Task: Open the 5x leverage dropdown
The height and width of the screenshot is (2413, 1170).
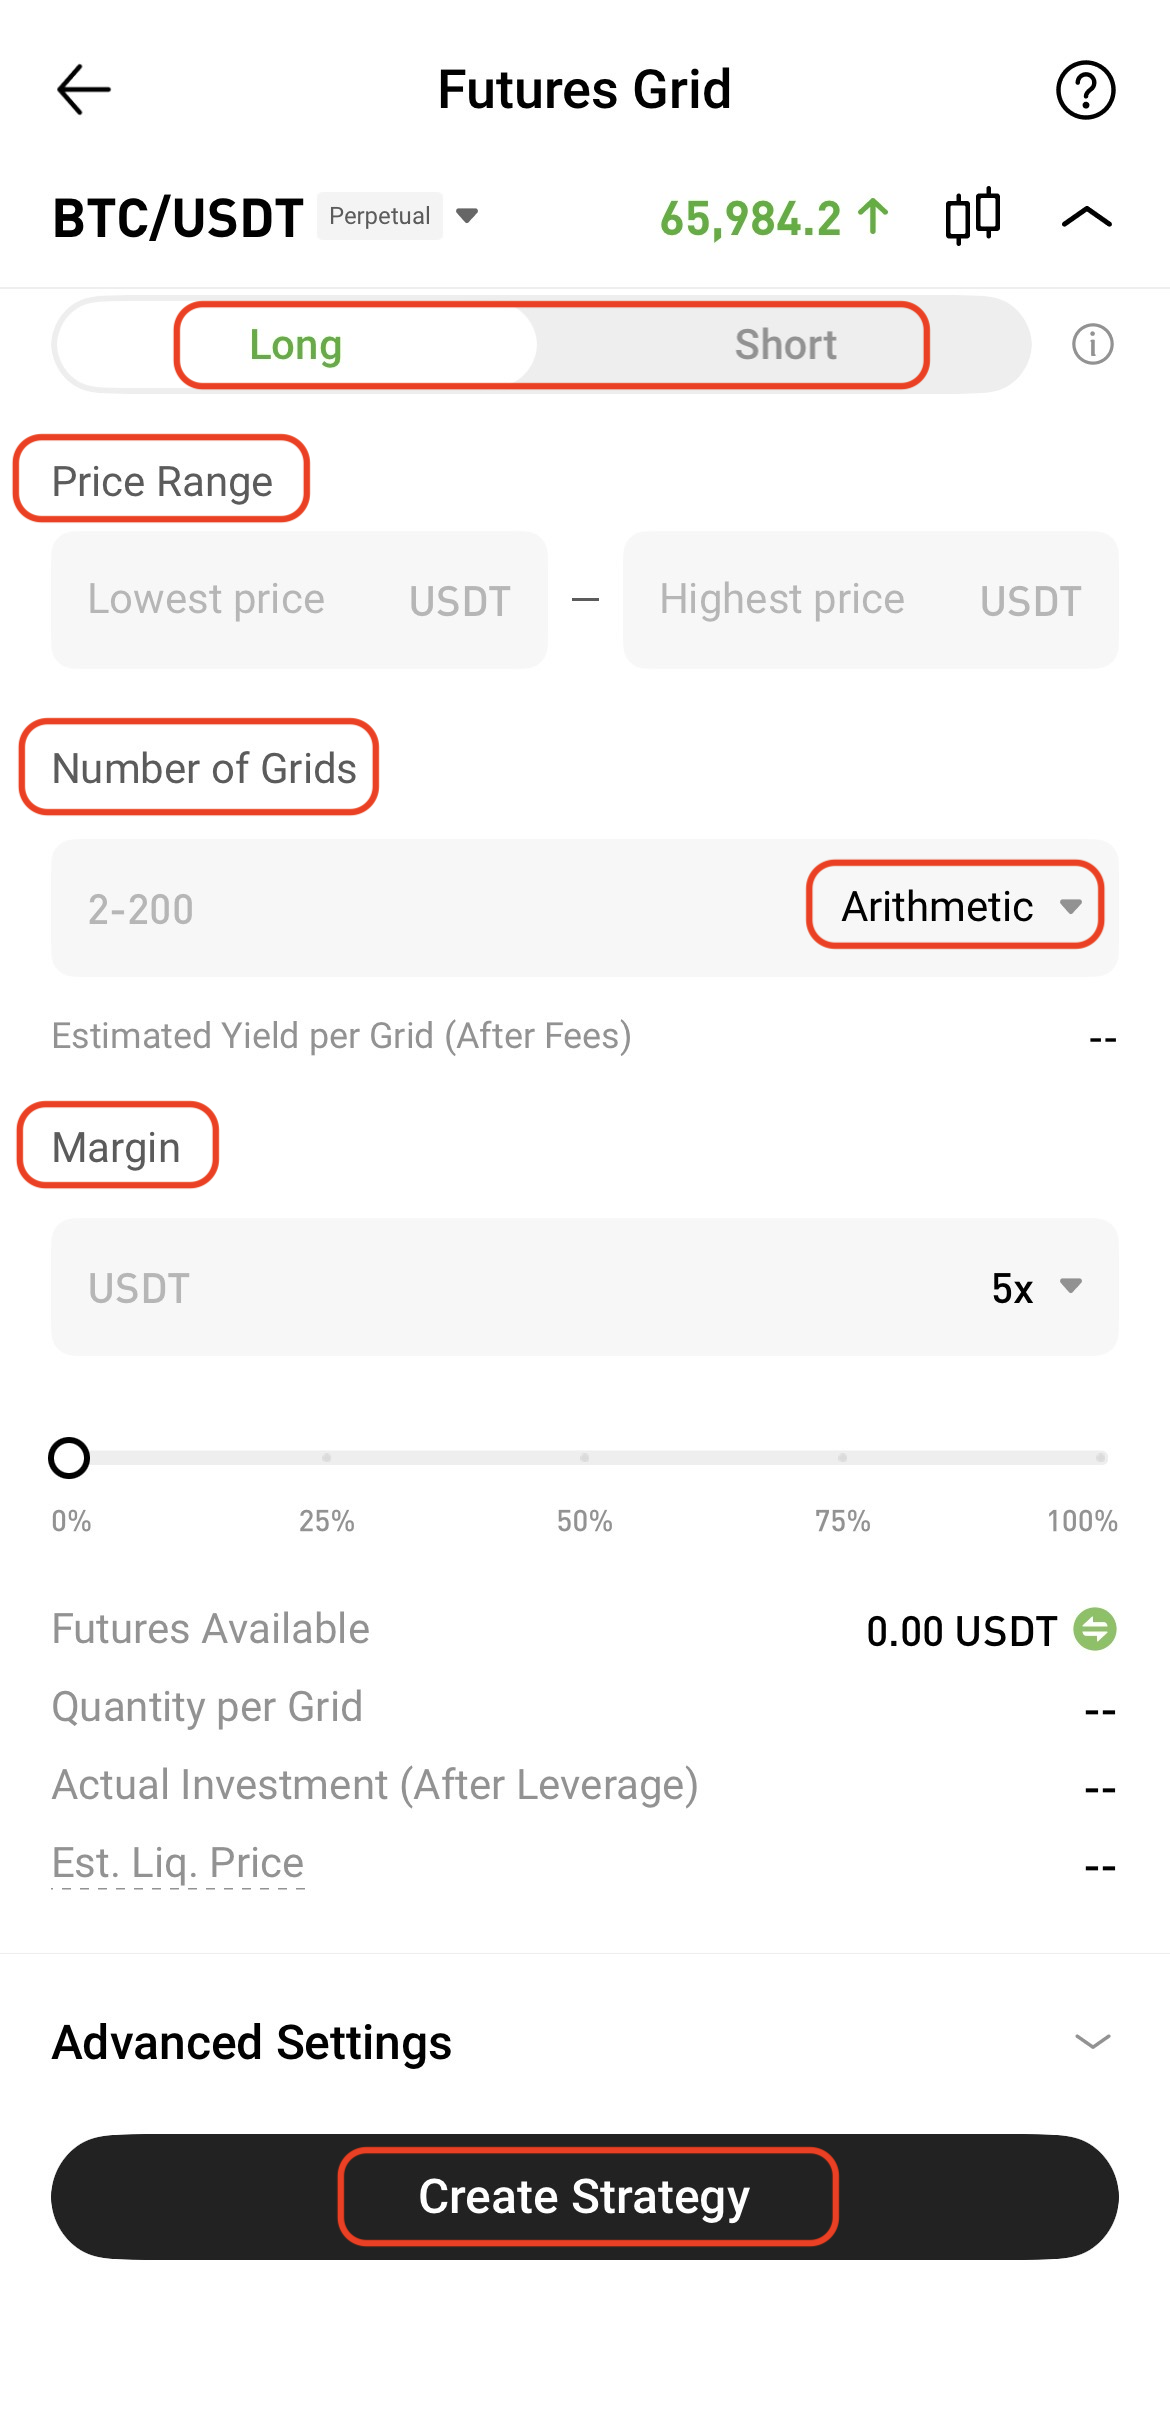Action: pos(1036,1288)
